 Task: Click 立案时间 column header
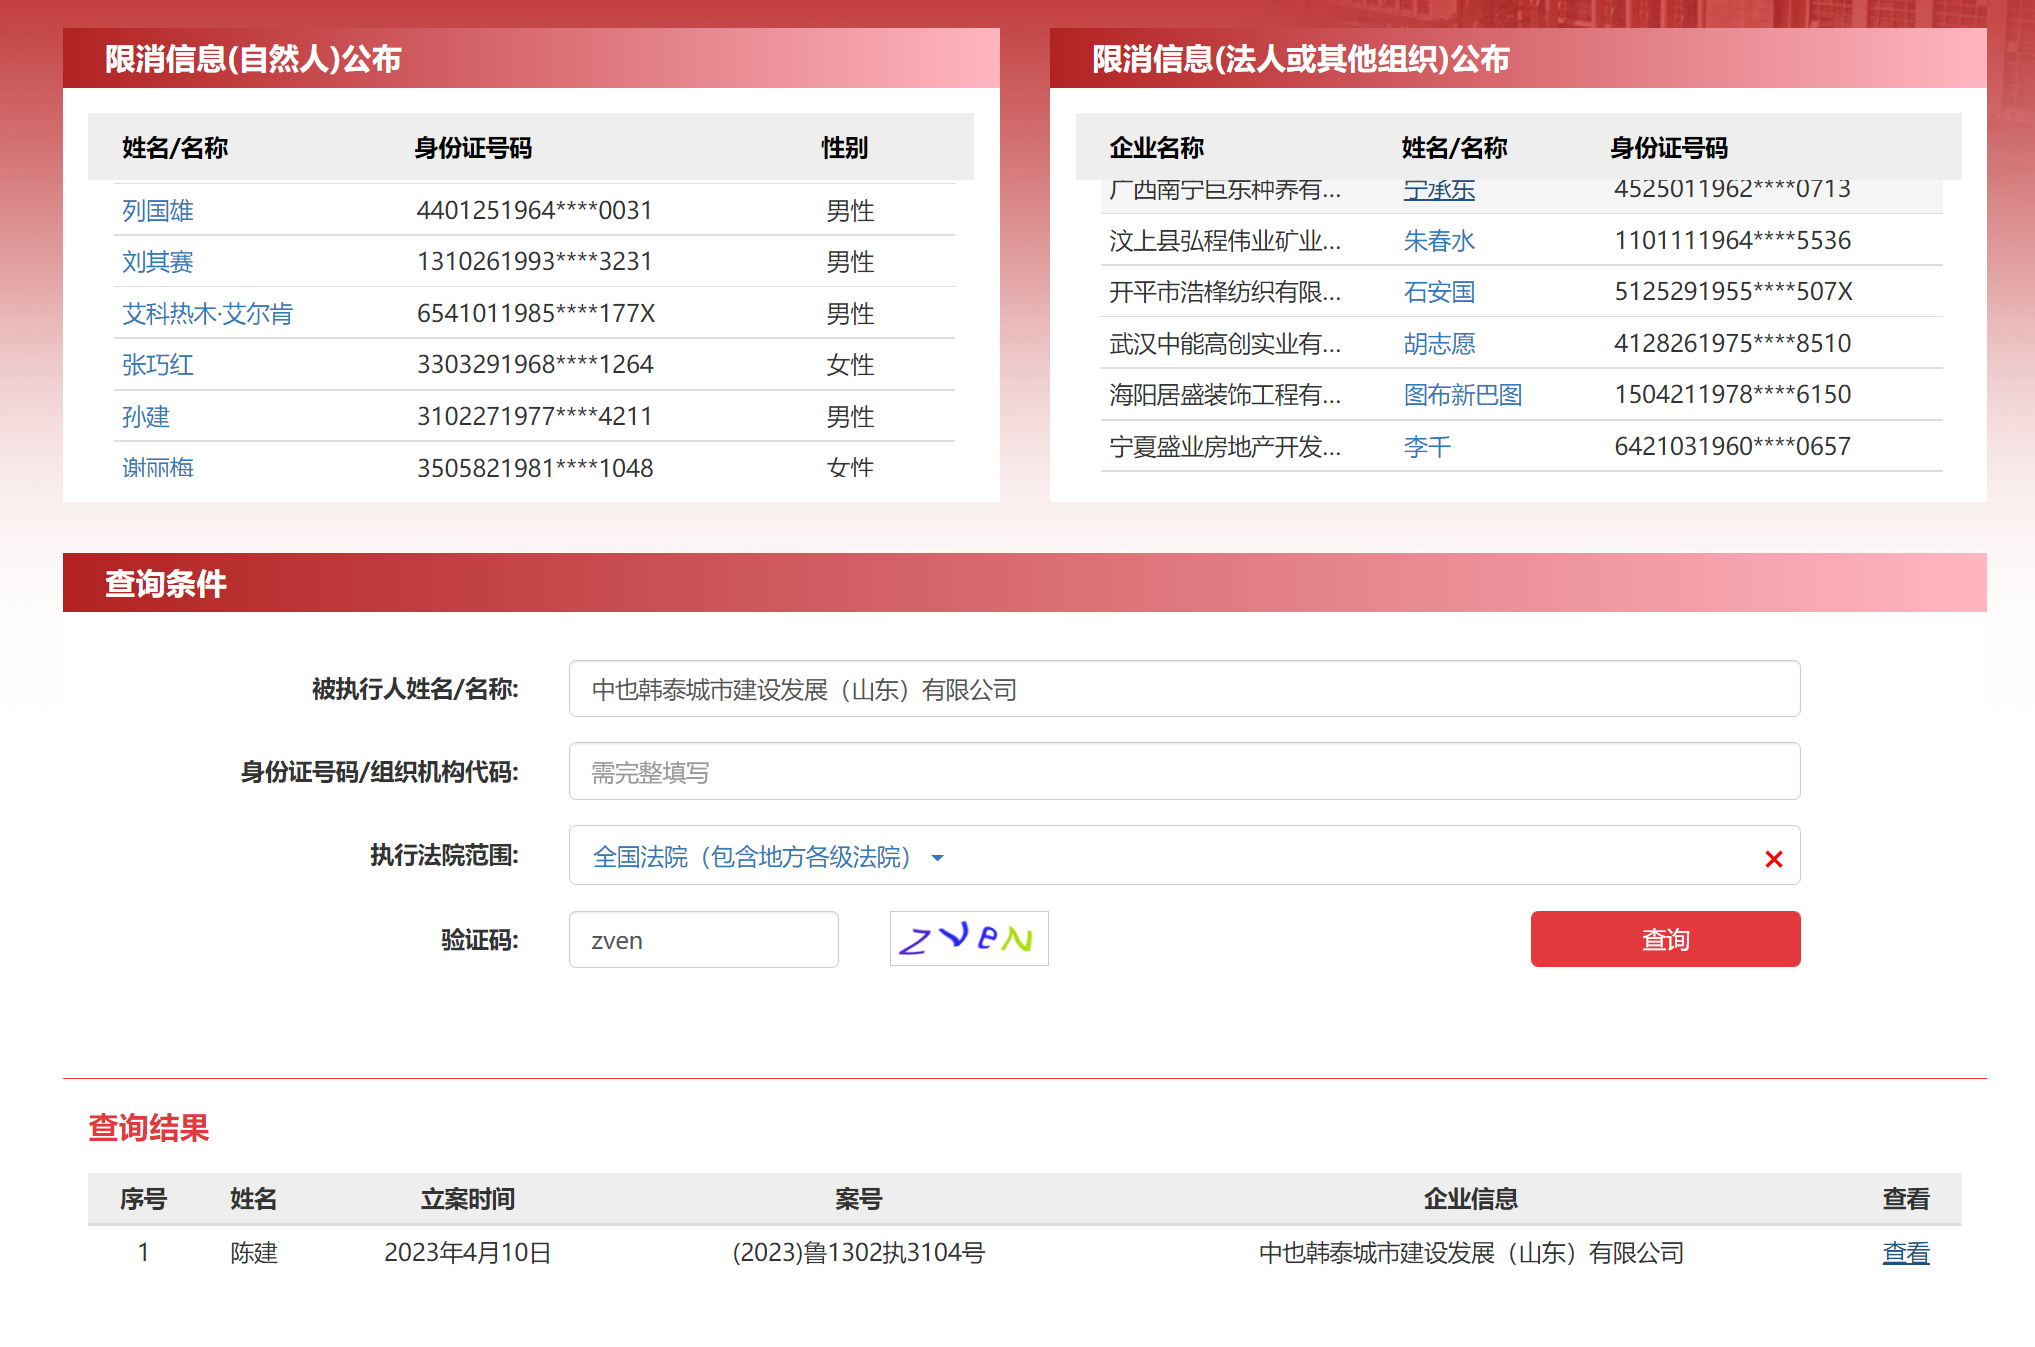pos(467,1199)
